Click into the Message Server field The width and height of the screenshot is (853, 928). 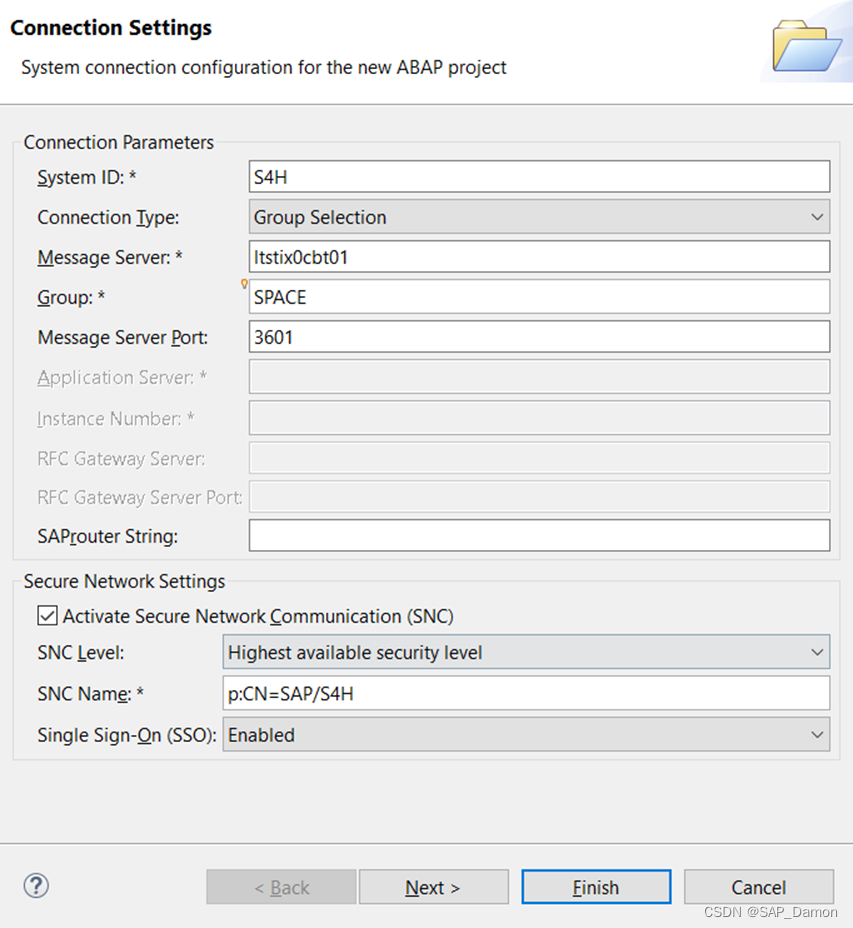(539, 257)
